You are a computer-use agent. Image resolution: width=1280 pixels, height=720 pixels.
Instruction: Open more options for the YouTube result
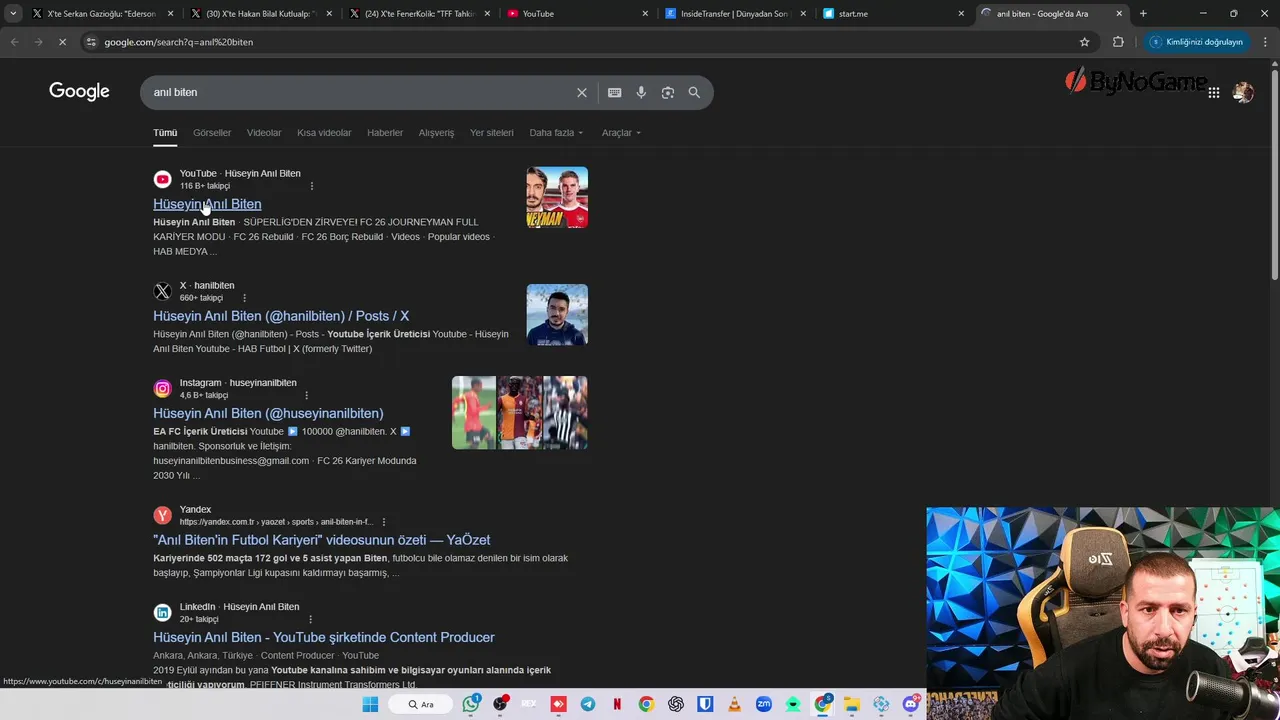[312, 186]
